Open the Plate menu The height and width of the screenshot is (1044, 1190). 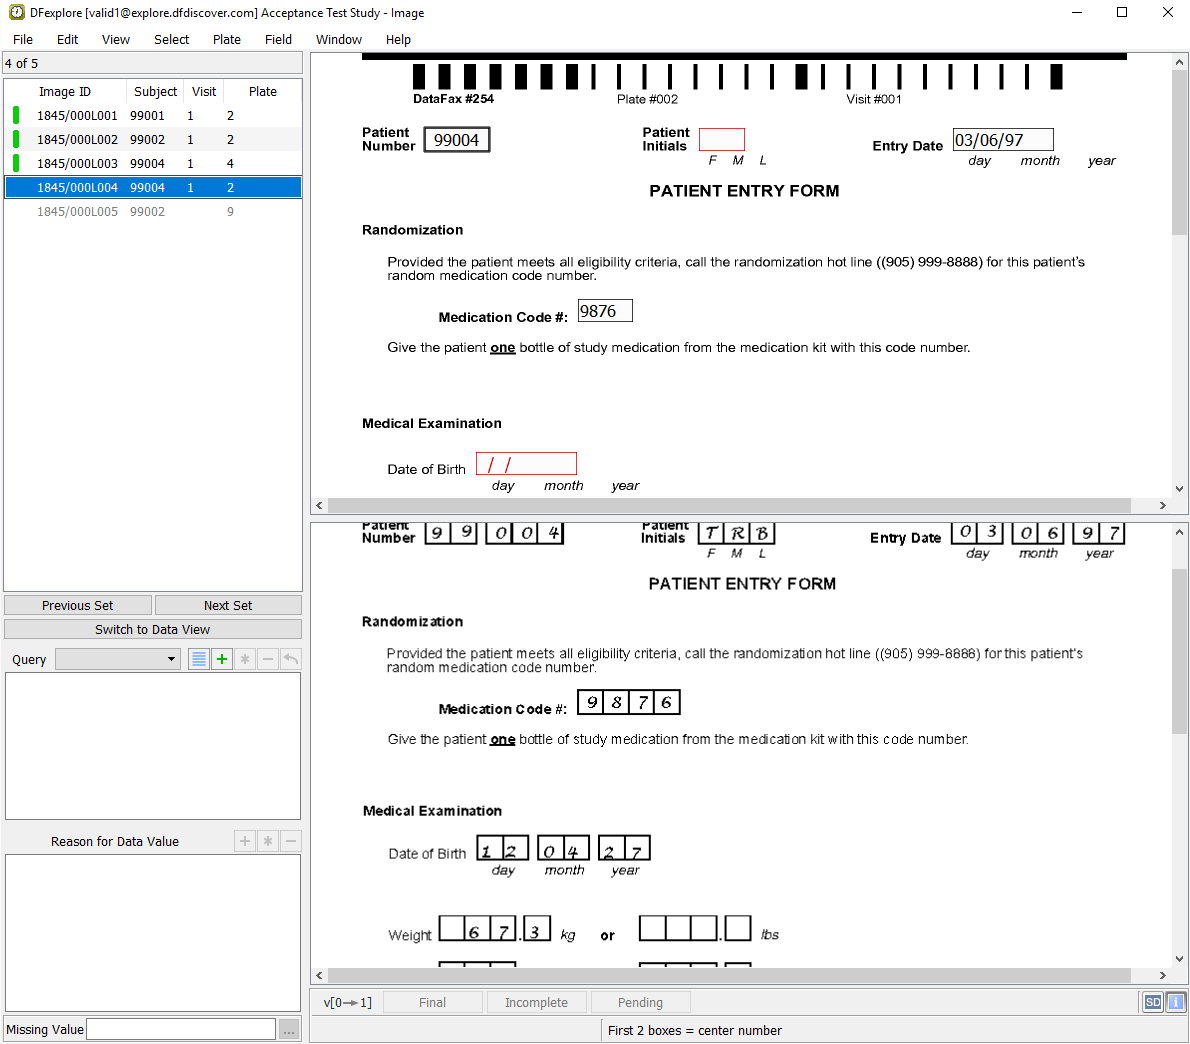coord(227,40)
